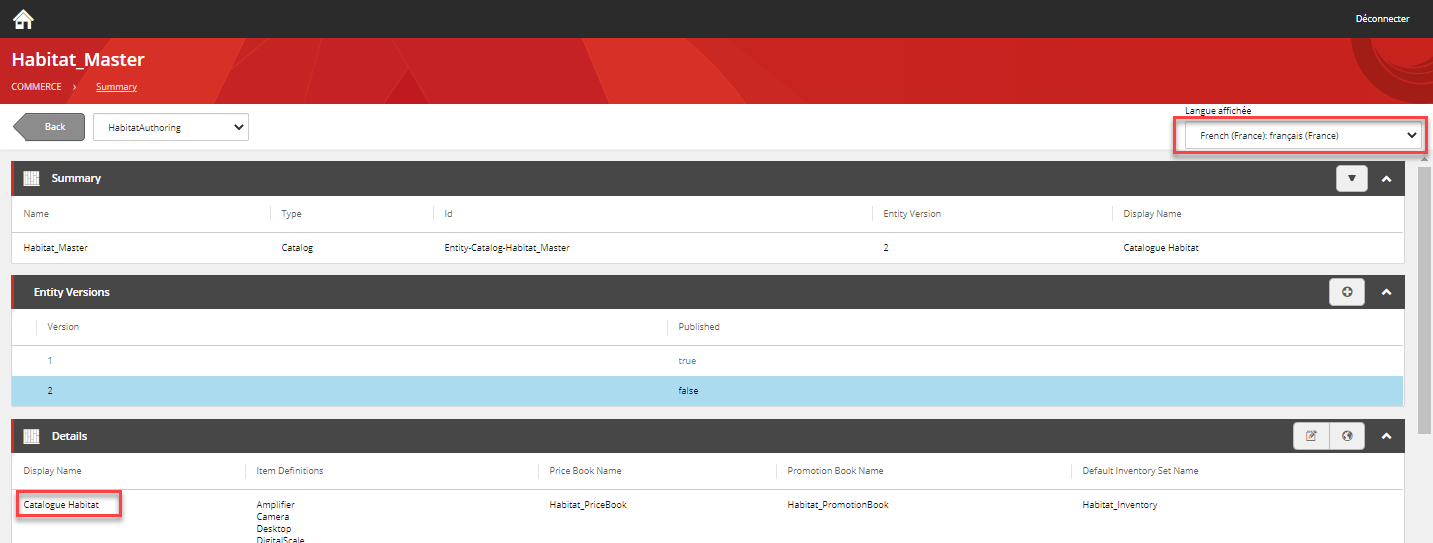
Task: Click the Amplifier item definition
Action: [x=276, y=505]
